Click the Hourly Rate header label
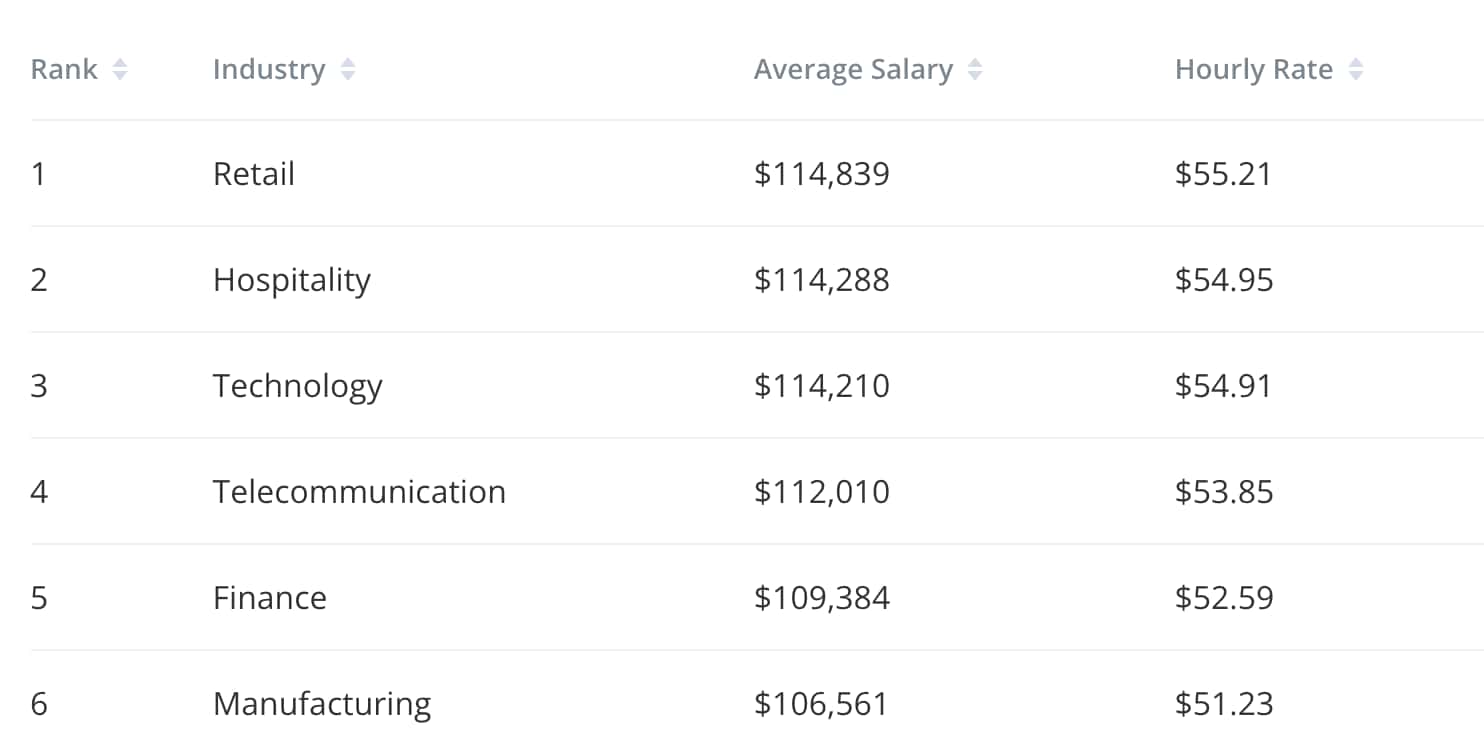Viewport: 1484px width, 754px height. point(1253,70)
